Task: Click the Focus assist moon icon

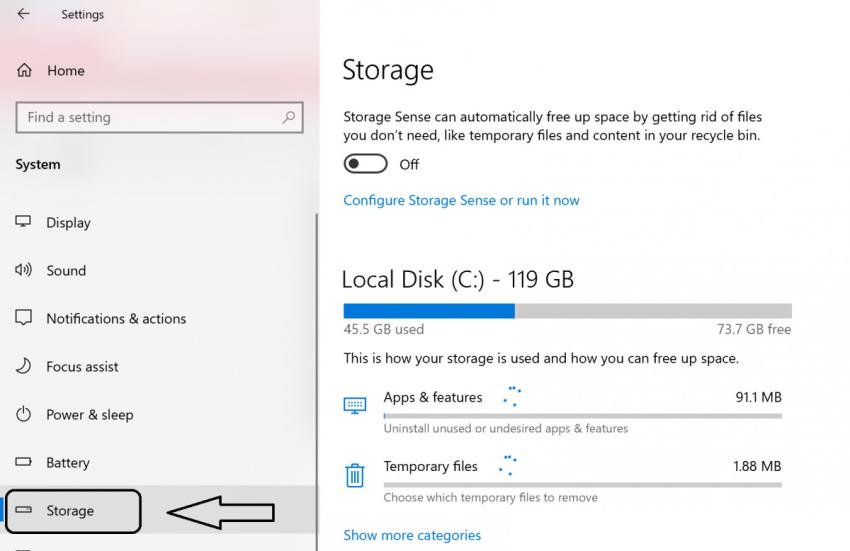Action: tap(23, 366)
